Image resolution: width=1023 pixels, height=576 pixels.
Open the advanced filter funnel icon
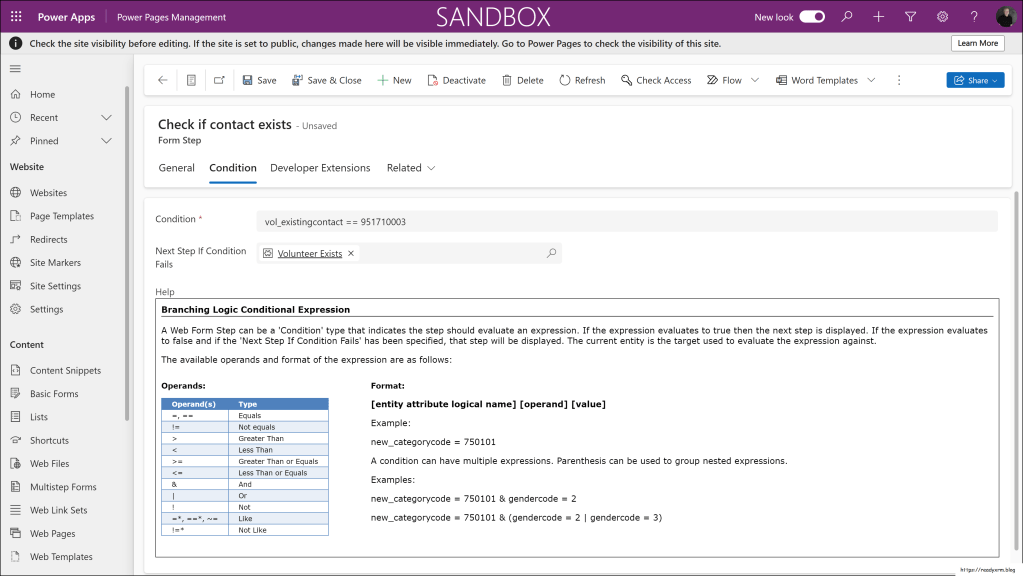(x=910, y=17)
